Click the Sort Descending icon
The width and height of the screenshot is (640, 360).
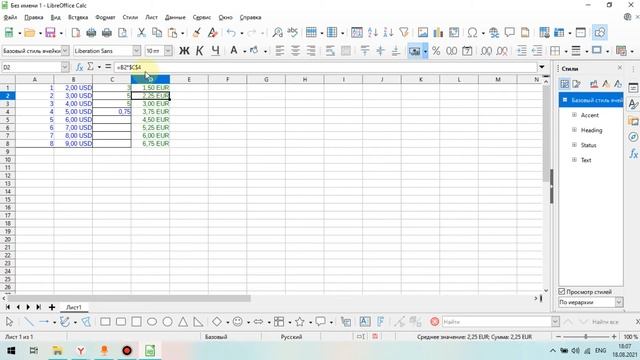388,33
